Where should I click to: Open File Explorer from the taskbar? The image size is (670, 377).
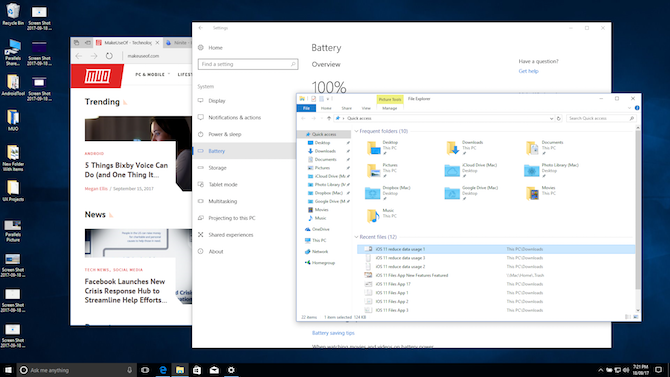tap(180, 370)
